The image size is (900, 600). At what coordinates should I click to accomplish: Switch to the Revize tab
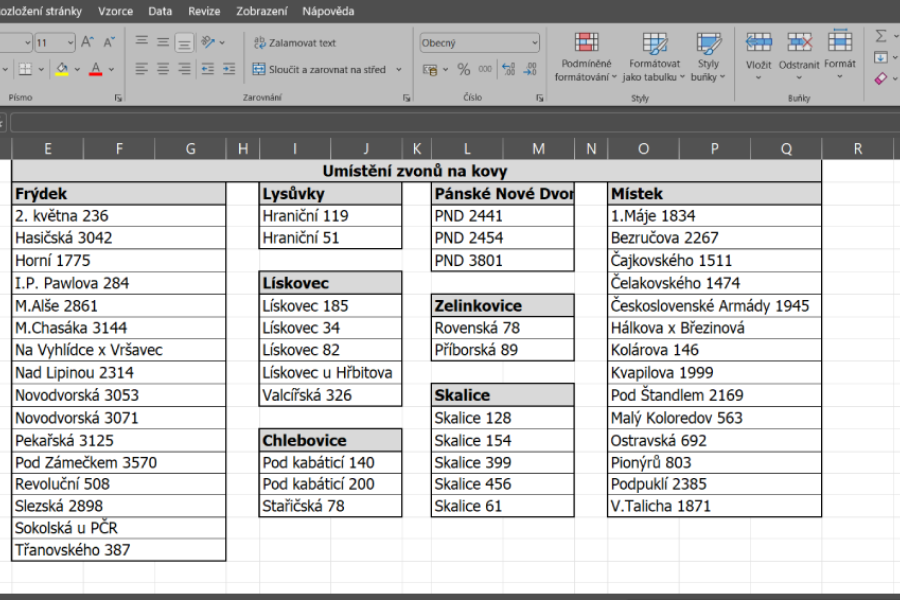pos(205,12)
